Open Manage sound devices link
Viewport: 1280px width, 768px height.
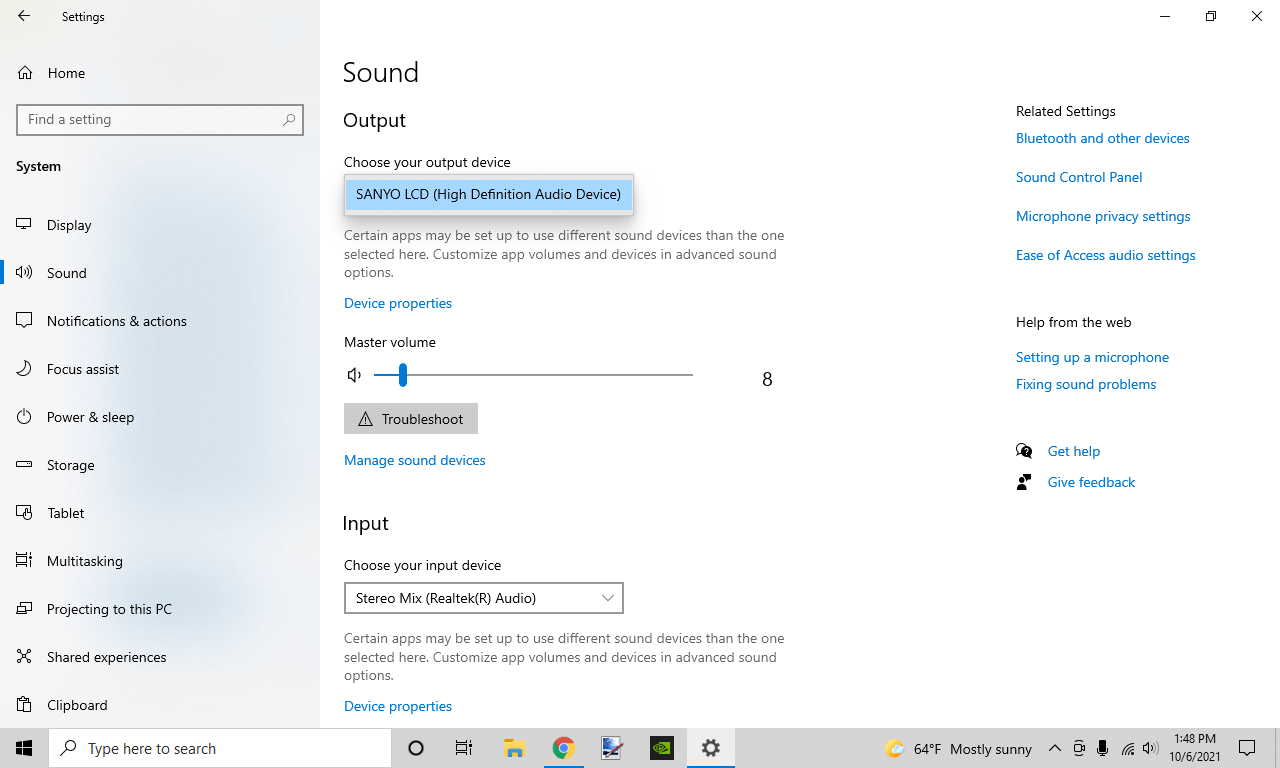pyautogui.click(x=415, y=460)
